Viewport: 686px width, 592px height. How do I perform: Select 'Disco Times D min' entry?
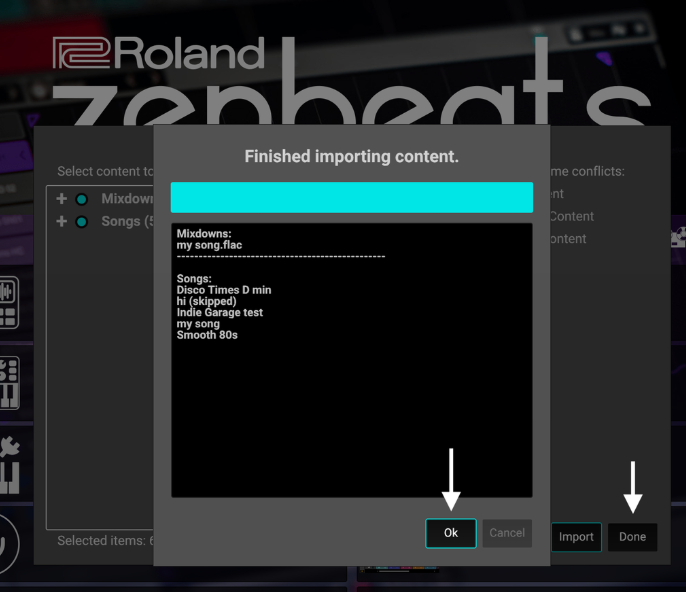click(224, 290)
